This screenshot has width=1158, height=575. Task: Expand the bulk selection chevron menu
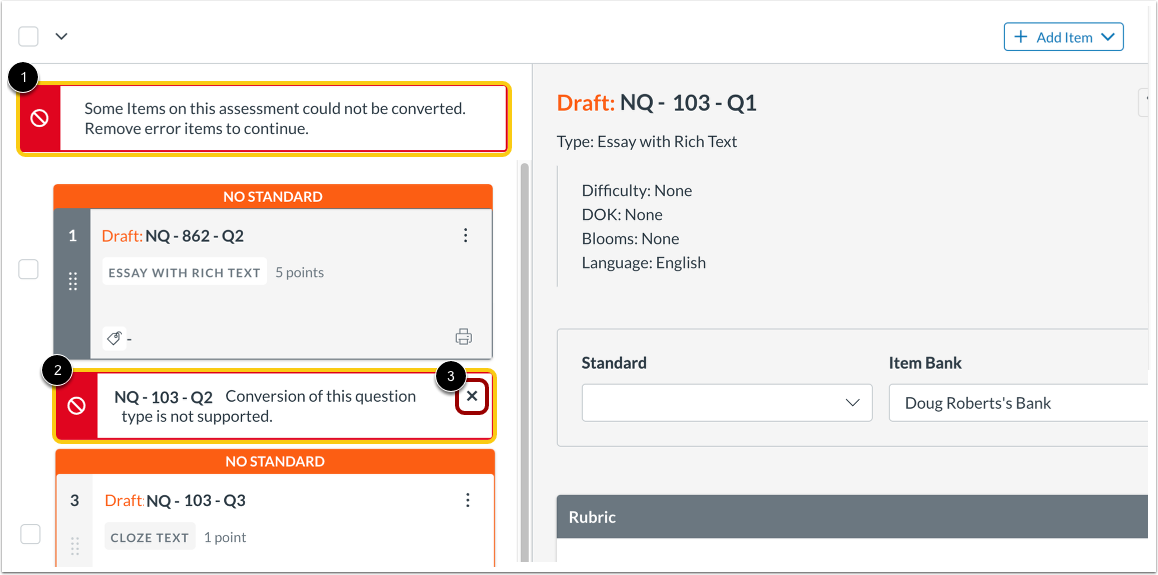click(x=62, y=36)
